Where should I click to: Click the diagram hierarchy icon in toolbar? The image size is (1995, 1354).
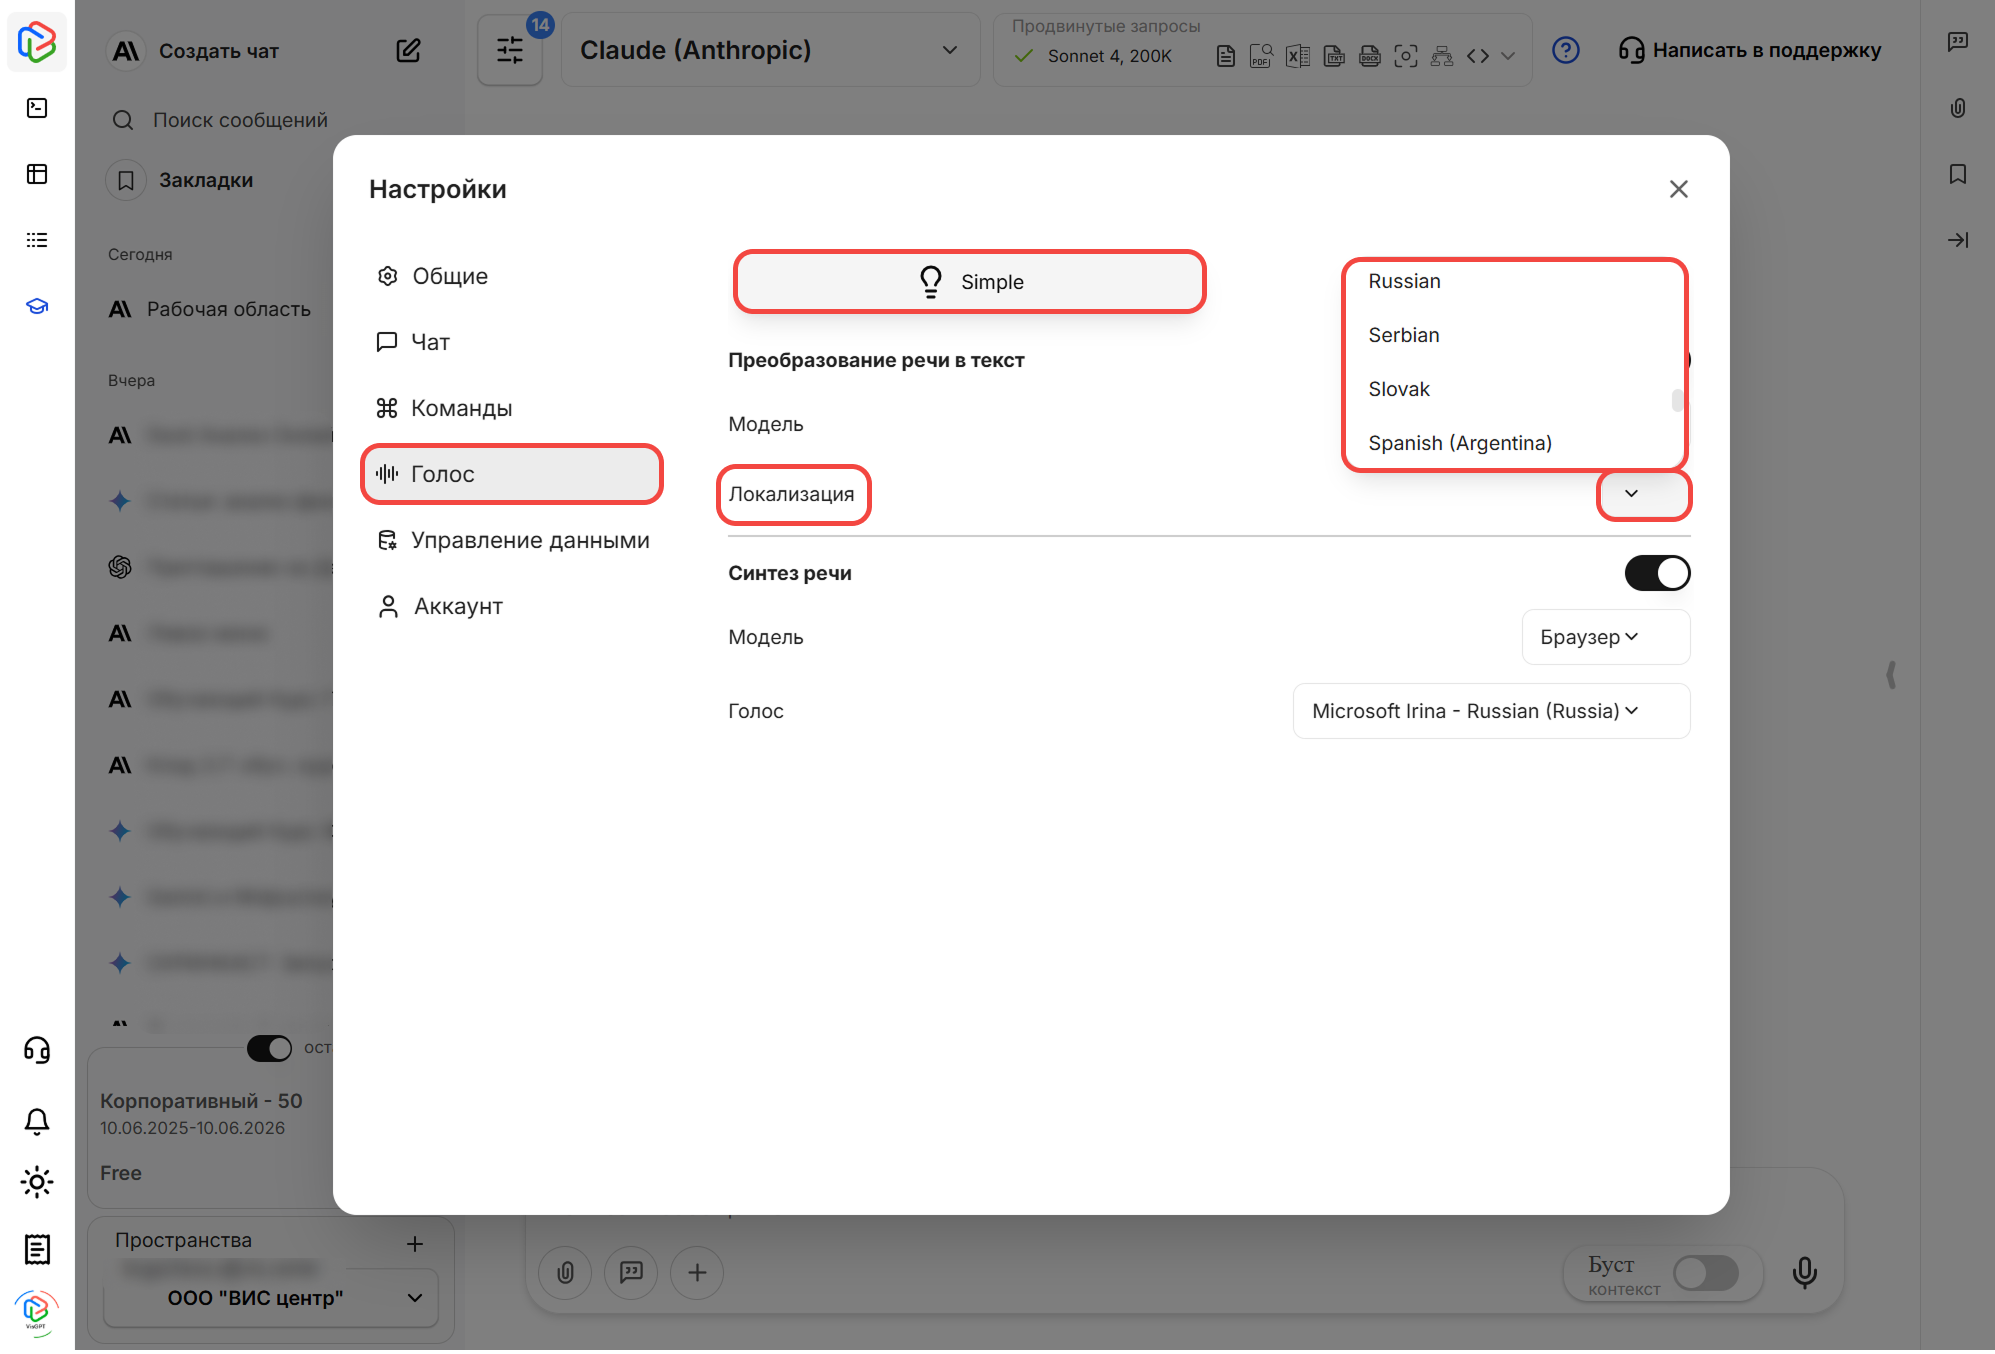coord(1442,56)
